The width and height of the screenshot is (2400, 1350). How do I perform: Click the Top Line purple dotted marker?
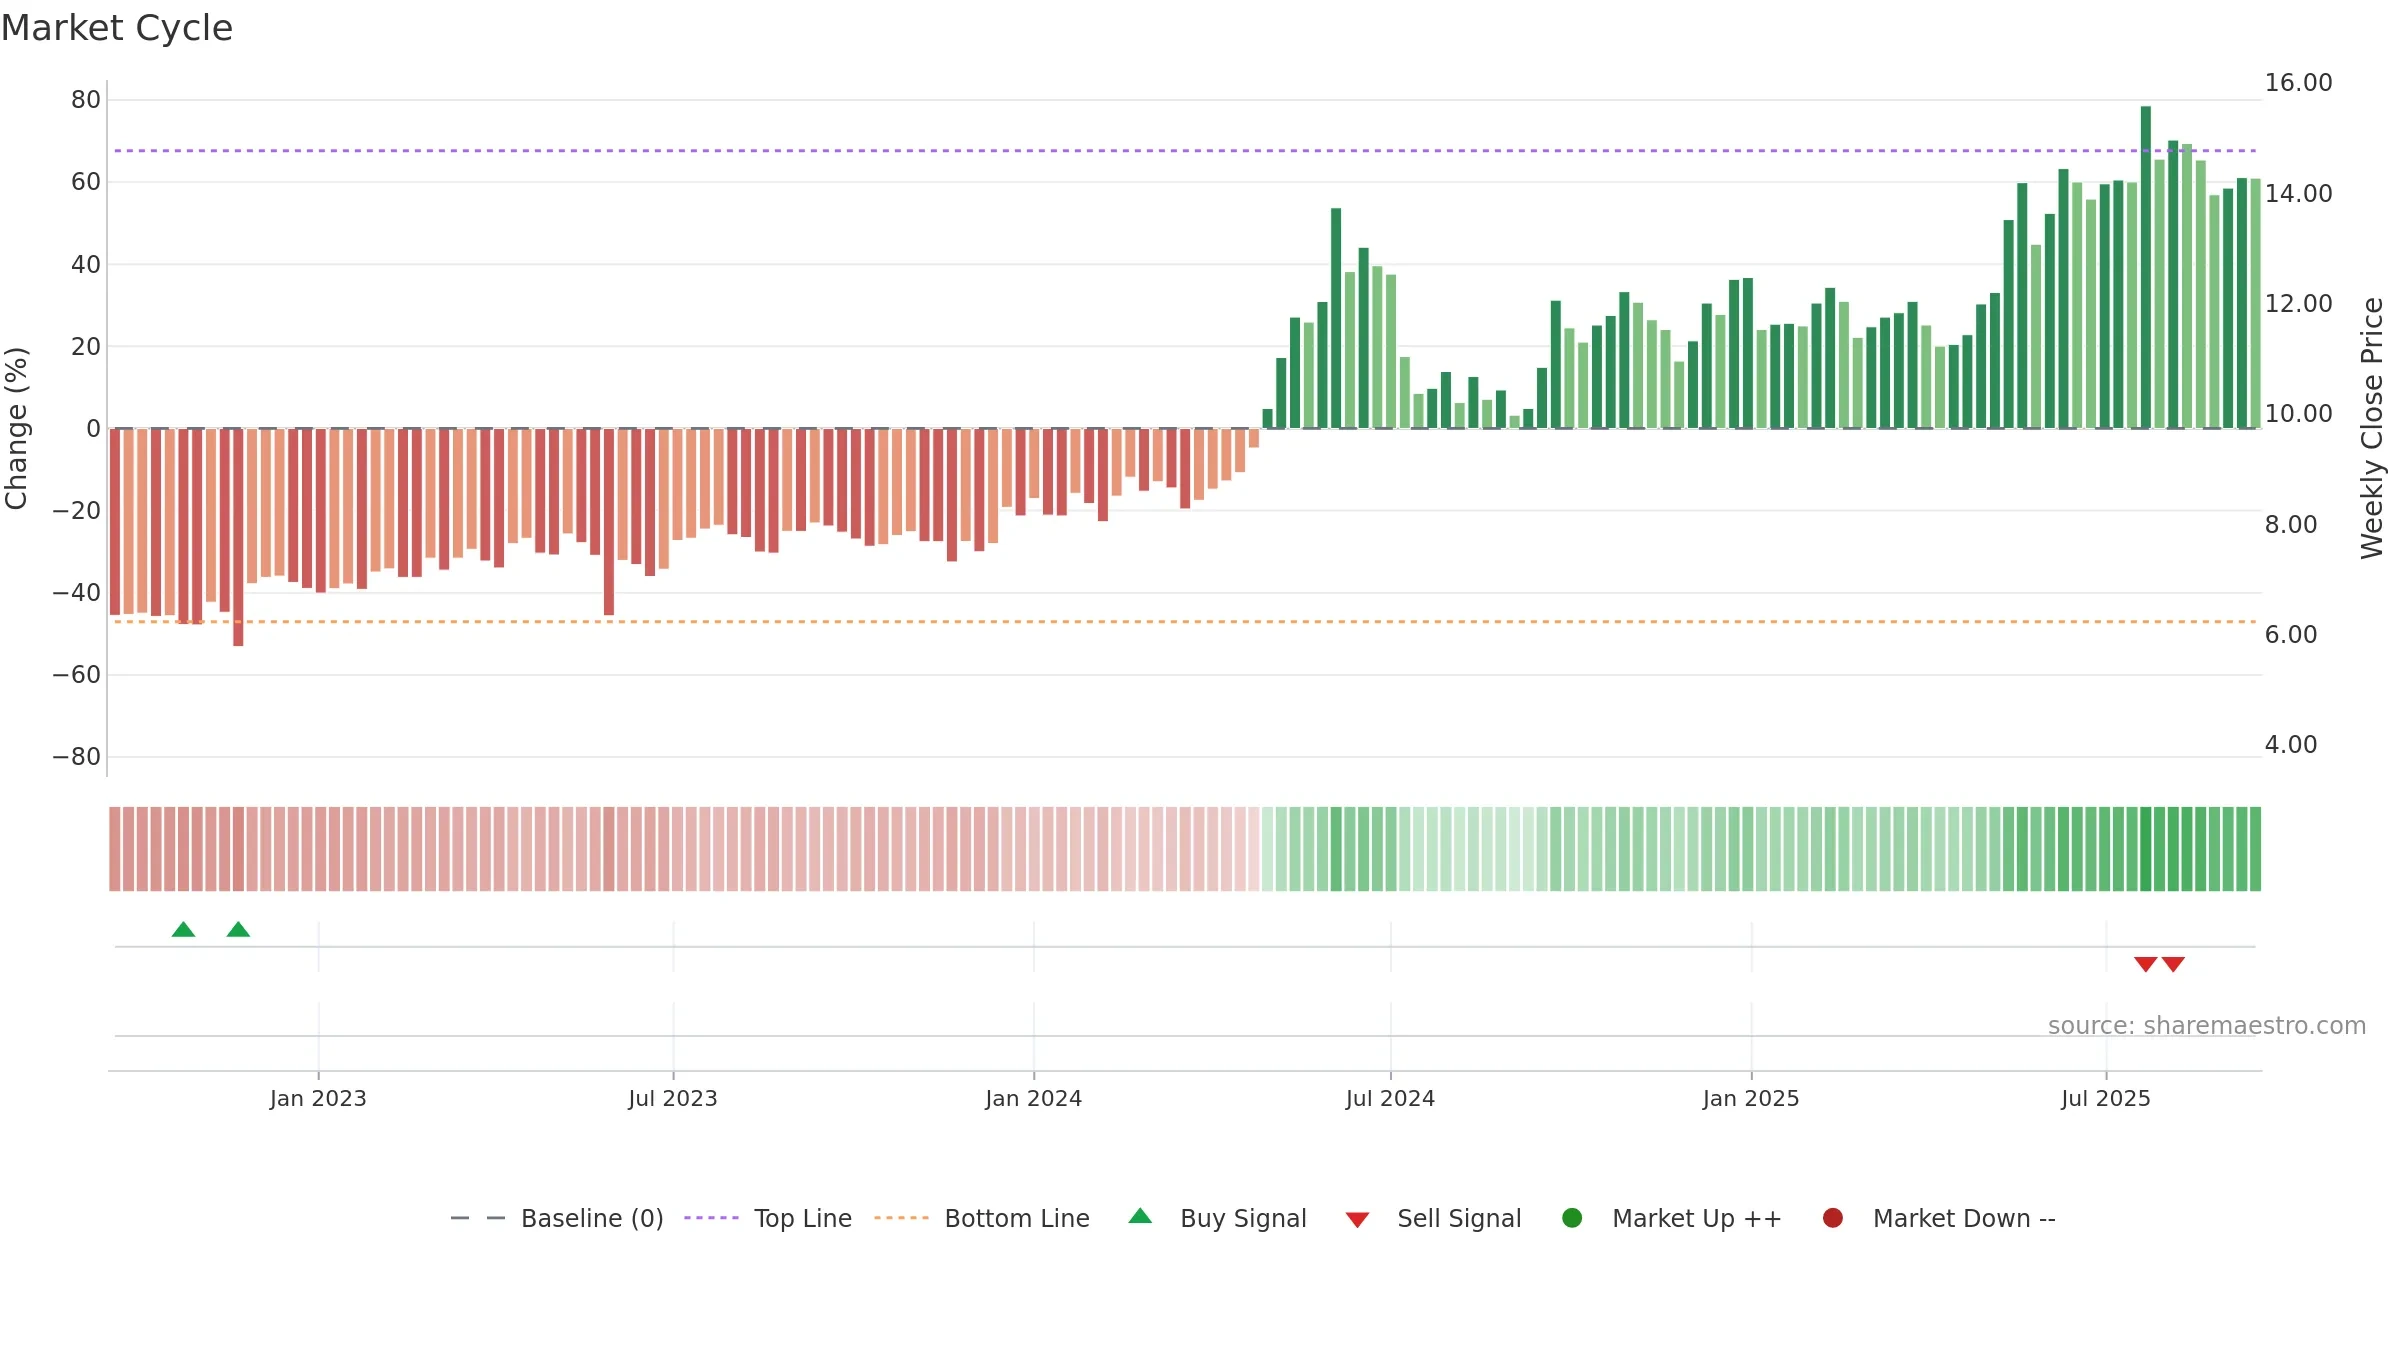(x=711, y=1218)
